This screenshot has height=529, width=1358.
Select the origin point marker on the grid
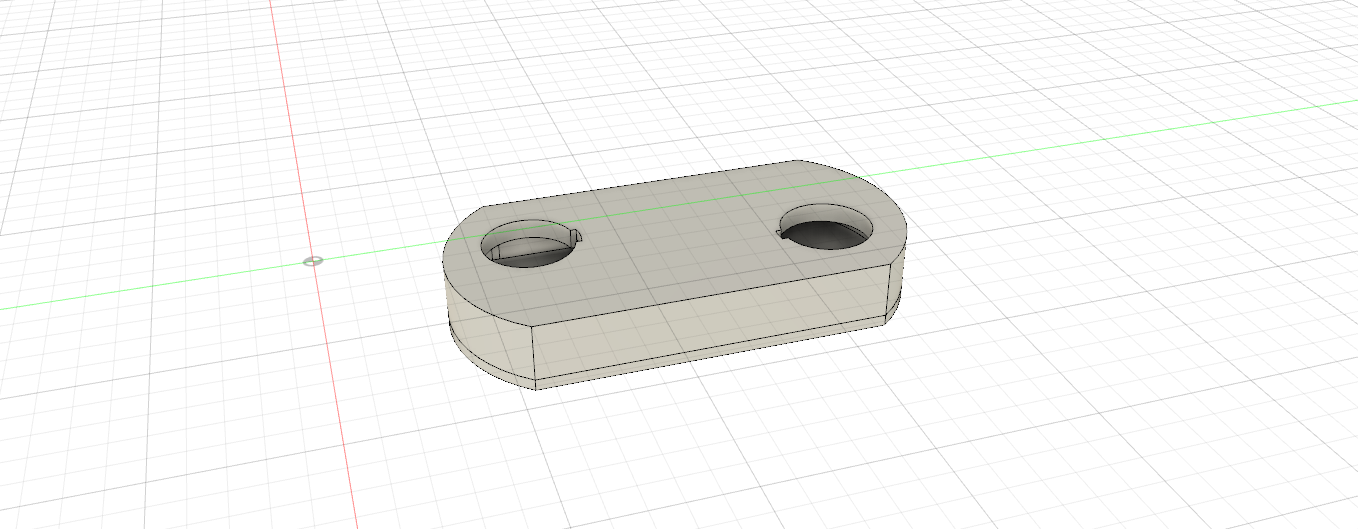[x=313, y=261]
